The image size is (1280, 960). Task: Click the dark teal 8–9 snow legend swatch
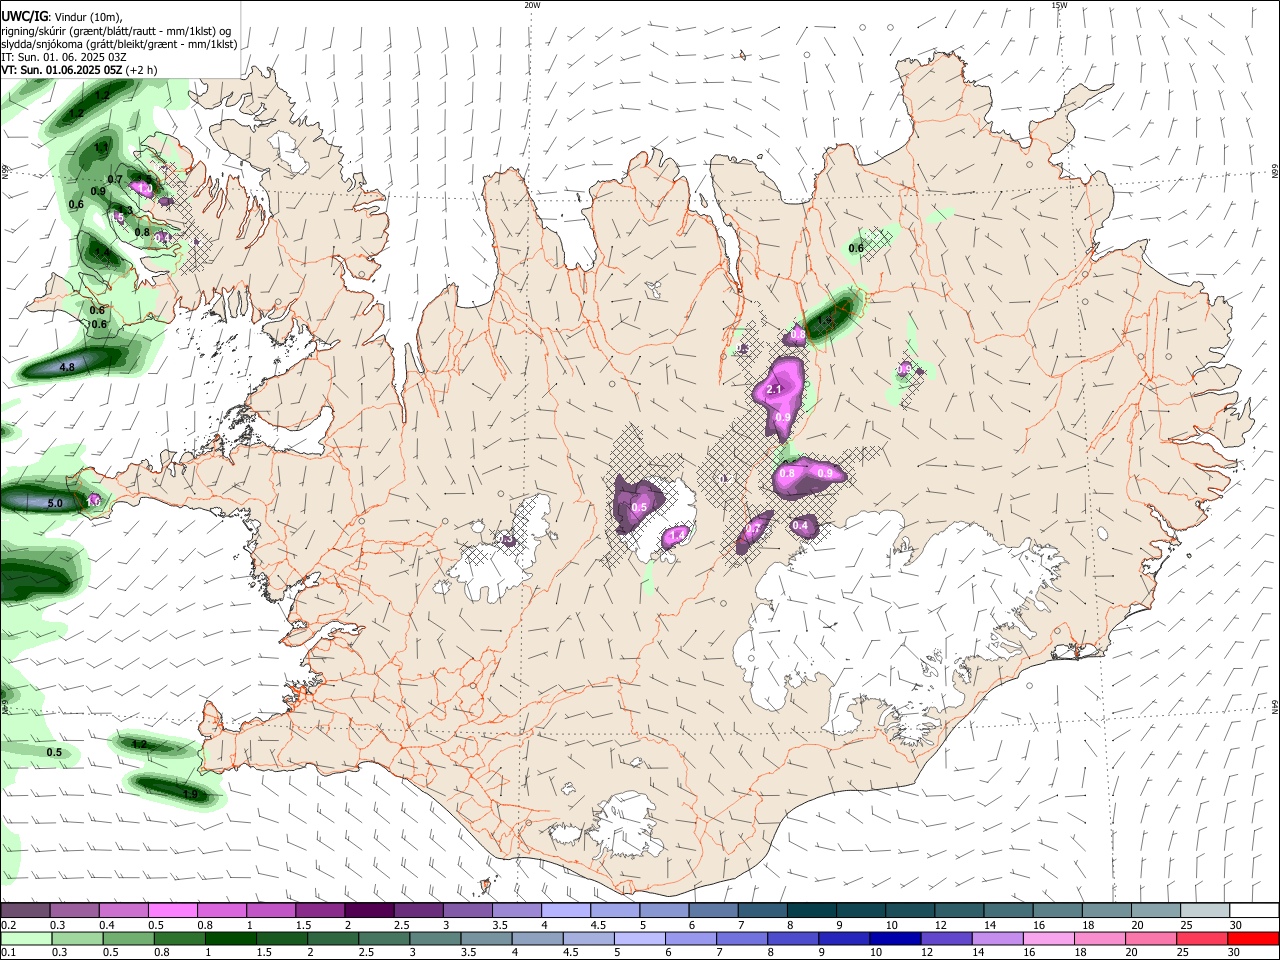click(x=811, y=911)
